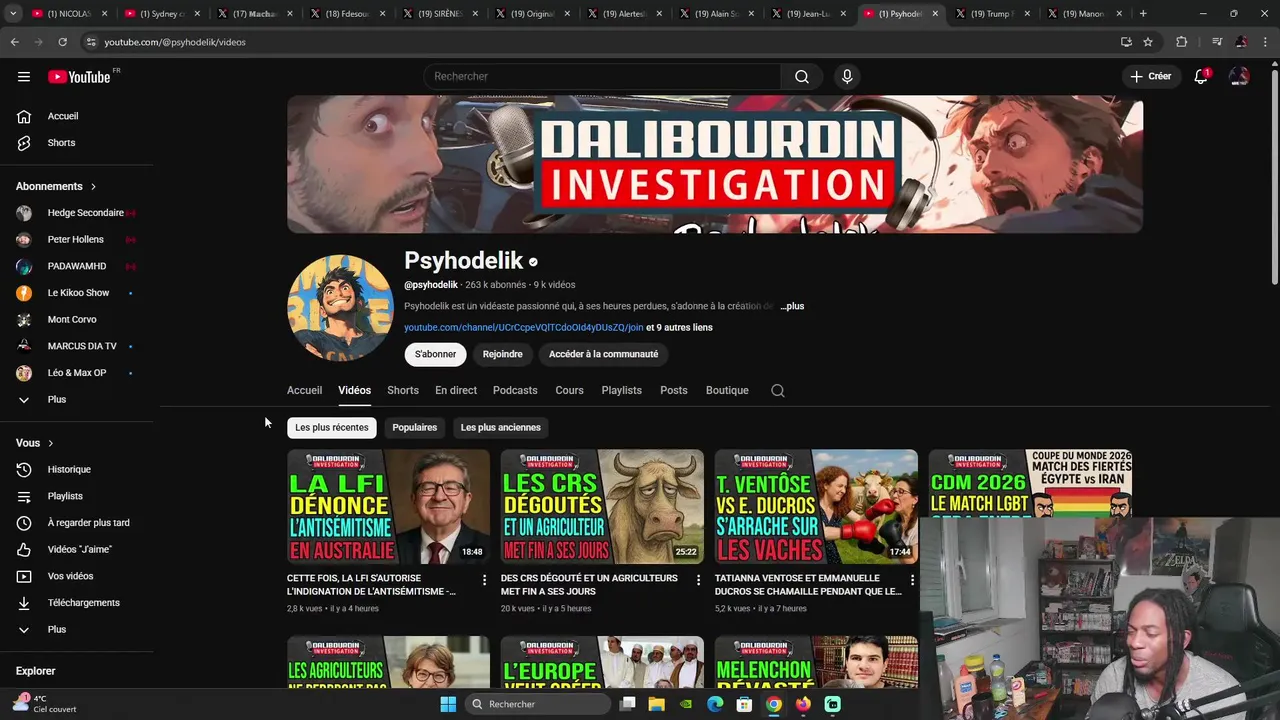
Task: Open MARCUS DIA TV subscription
Action: click(80, 346)
